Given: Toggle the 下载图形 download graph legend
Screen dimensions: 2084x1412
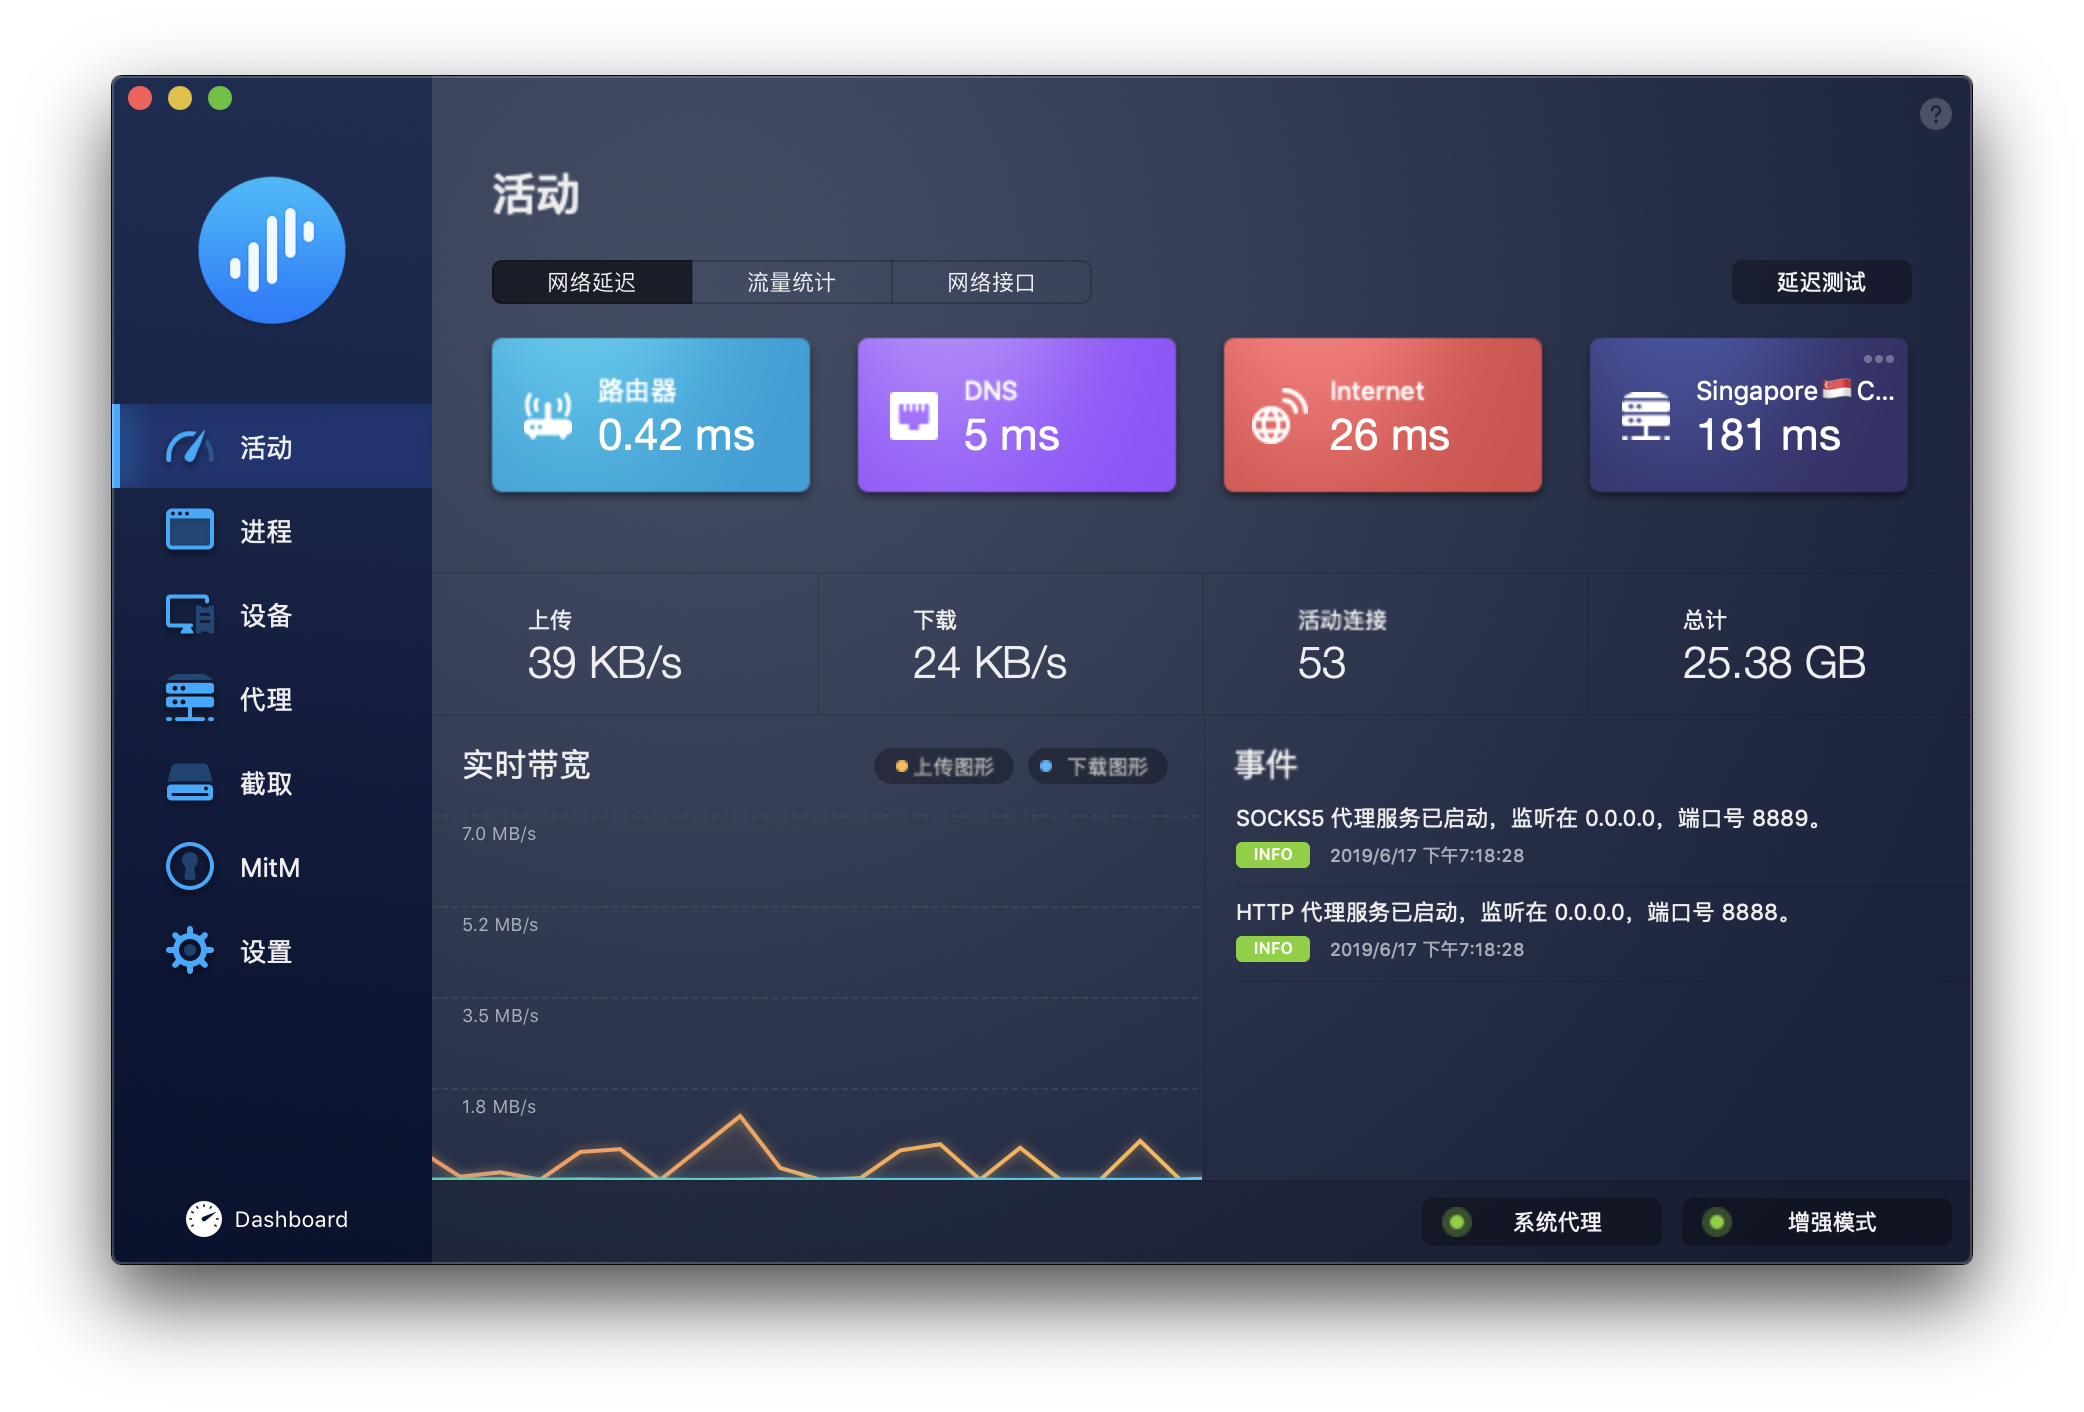Looking at the screenshot, I should point(1096,766).
